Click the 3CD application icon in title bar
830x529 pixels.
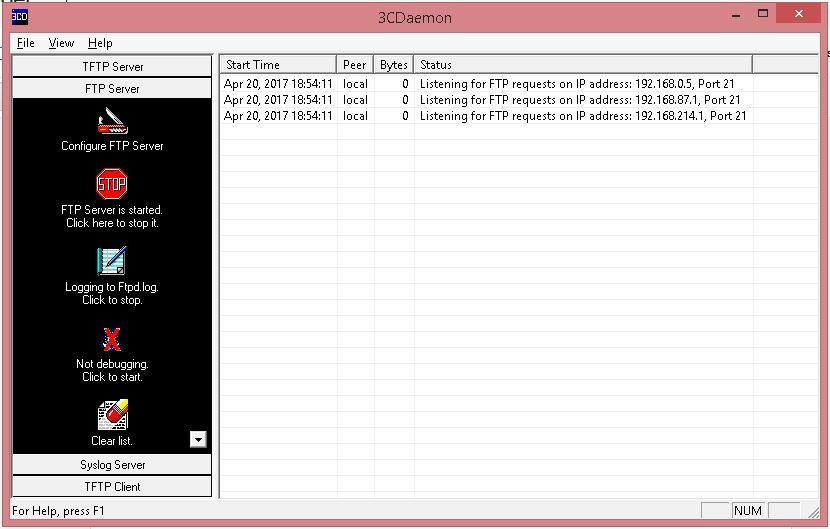point(20,16)
